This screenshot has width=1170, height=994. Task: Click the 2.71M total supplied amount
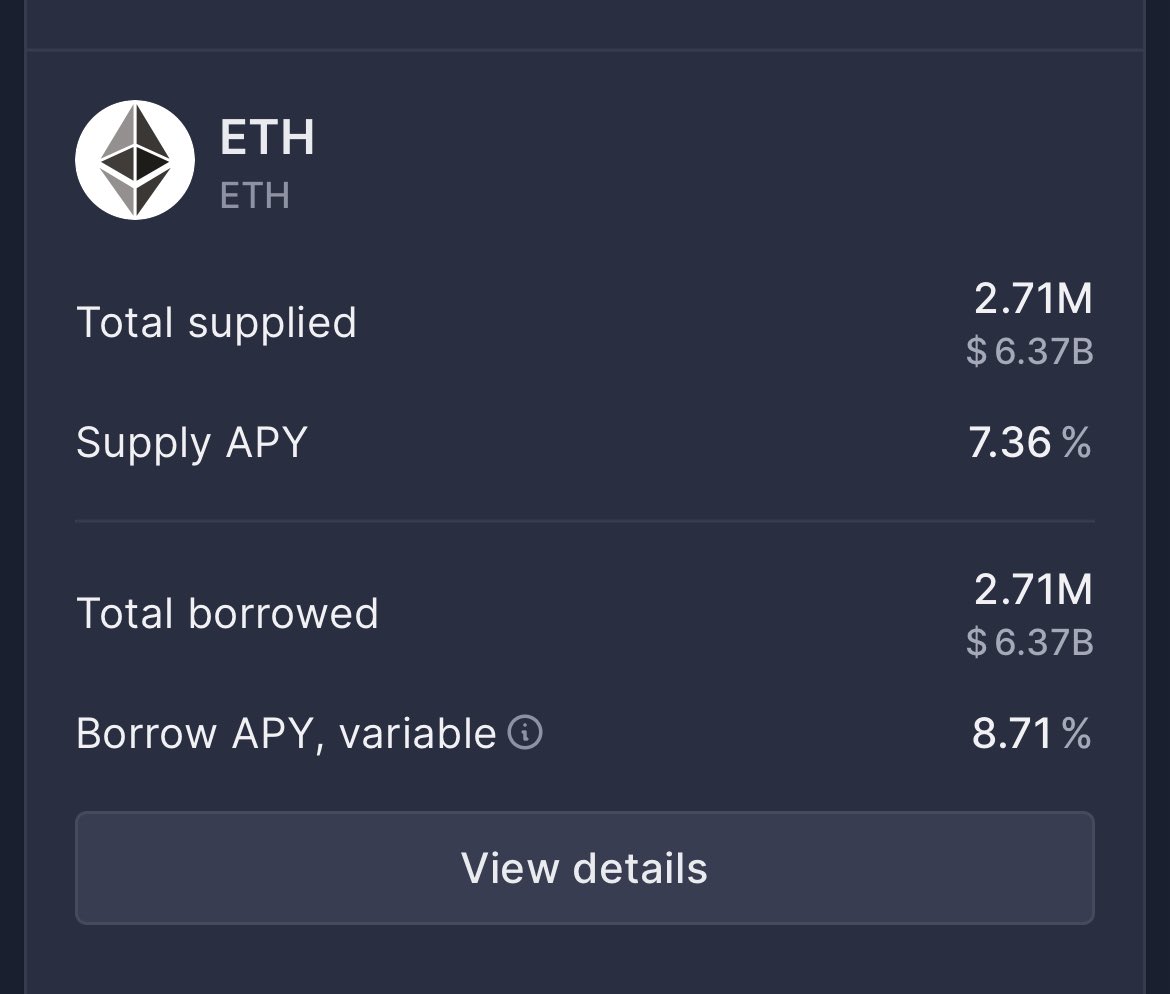click(1033, 298)
